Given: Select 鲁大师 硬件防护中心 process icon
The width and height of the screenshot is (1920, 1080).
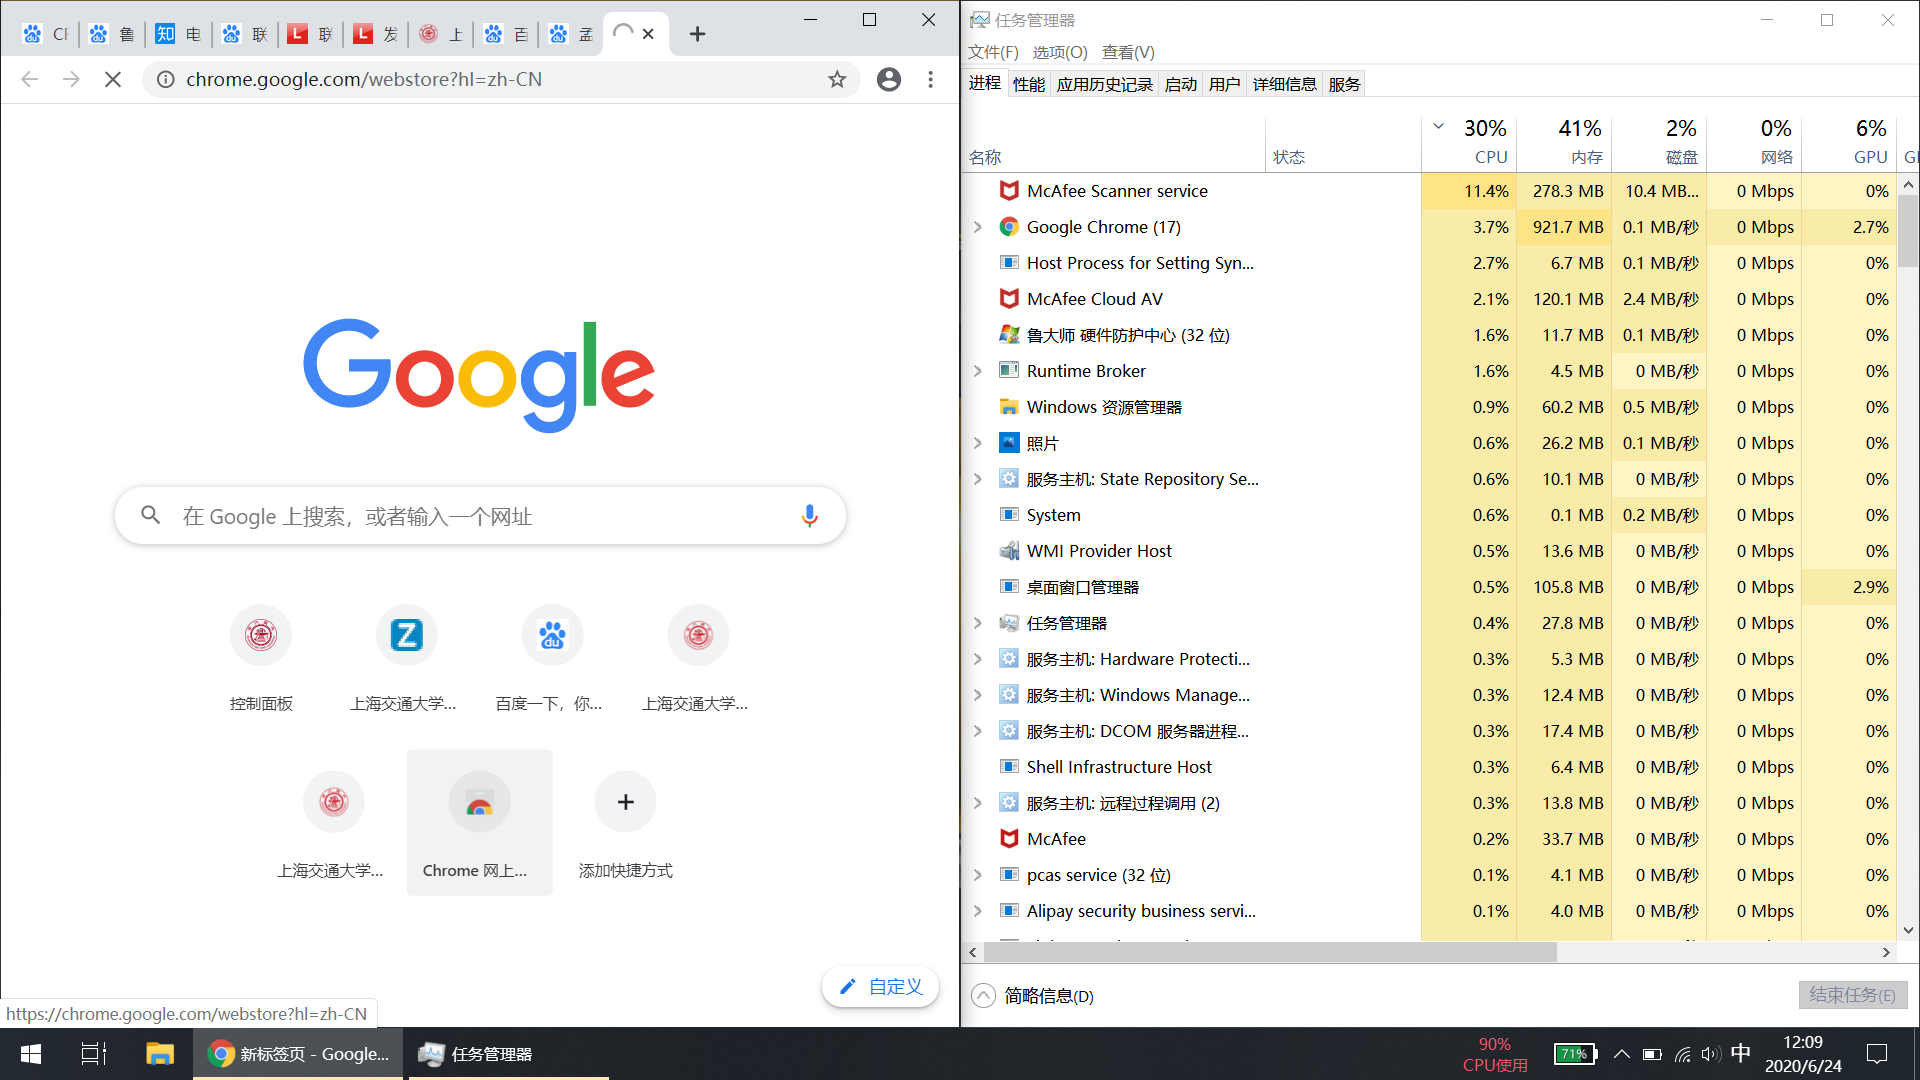Looking at the screenshot, I should tap(1009, 335).
